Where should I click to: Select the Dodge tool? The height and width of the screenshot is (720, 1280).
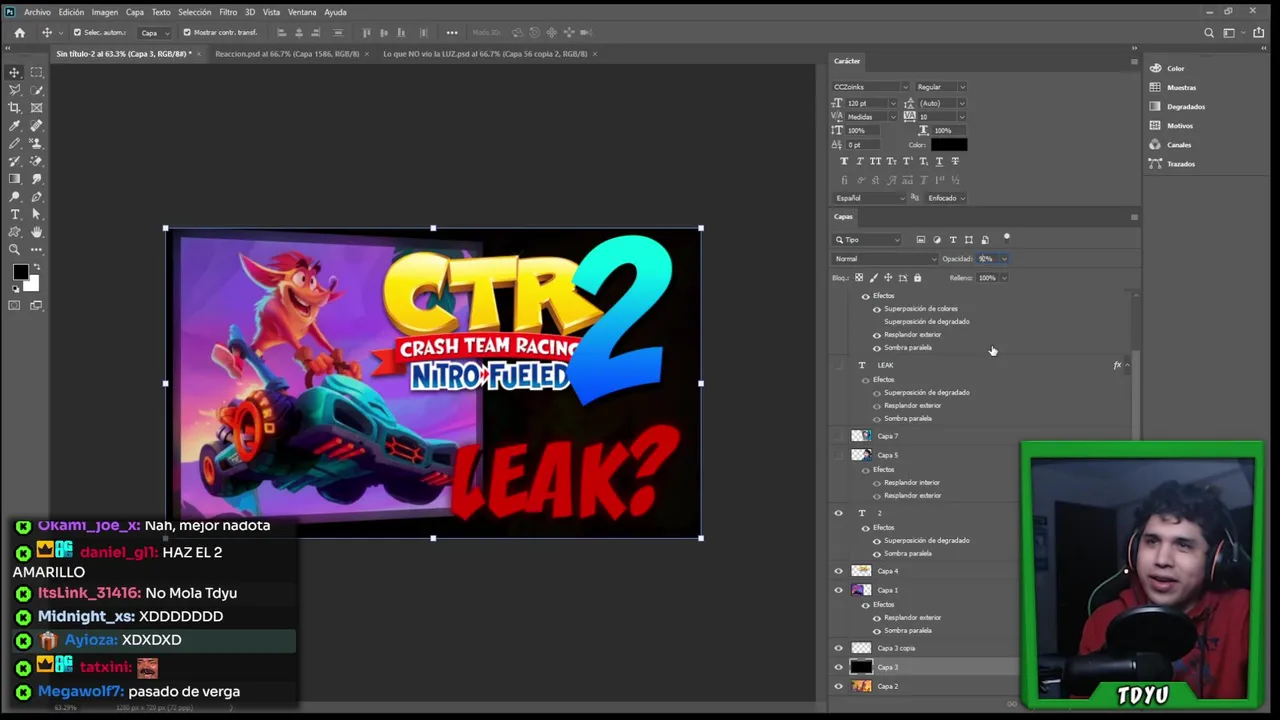tap(15, 197)
